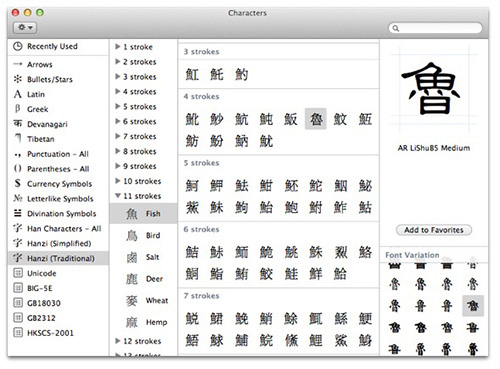Click the Font Variation heading
This screenshot has width=500, height=369.
coord(412,255)
